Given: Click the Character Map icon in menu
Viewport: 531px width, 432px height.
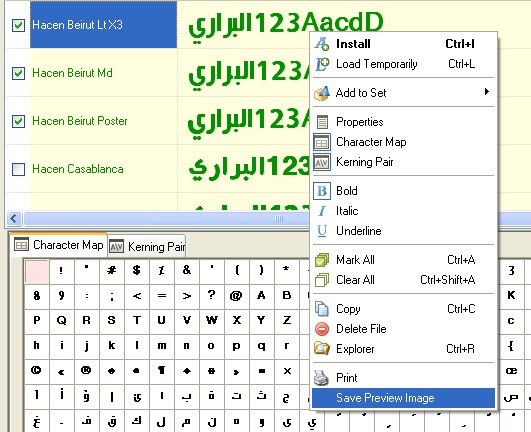Looking at the screenshot, I should tap(322, 142).
